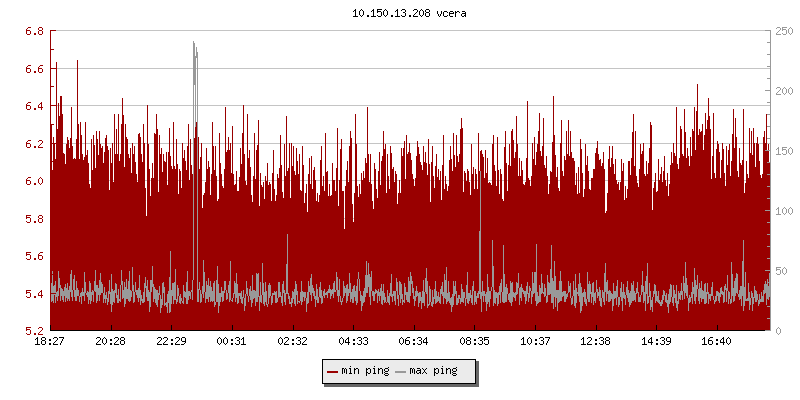Select the 20:28 time label on x-axis

110,341
